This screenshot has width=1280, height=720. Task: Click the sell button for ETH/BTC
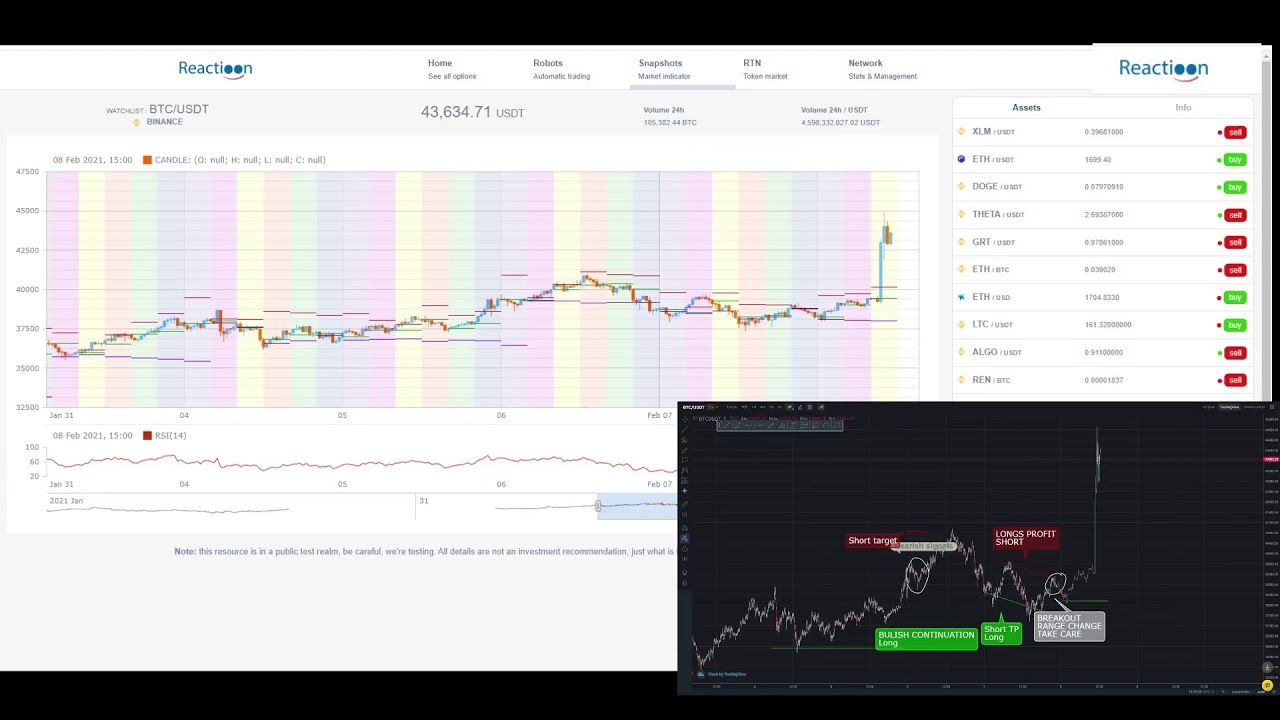(1235, 270)
